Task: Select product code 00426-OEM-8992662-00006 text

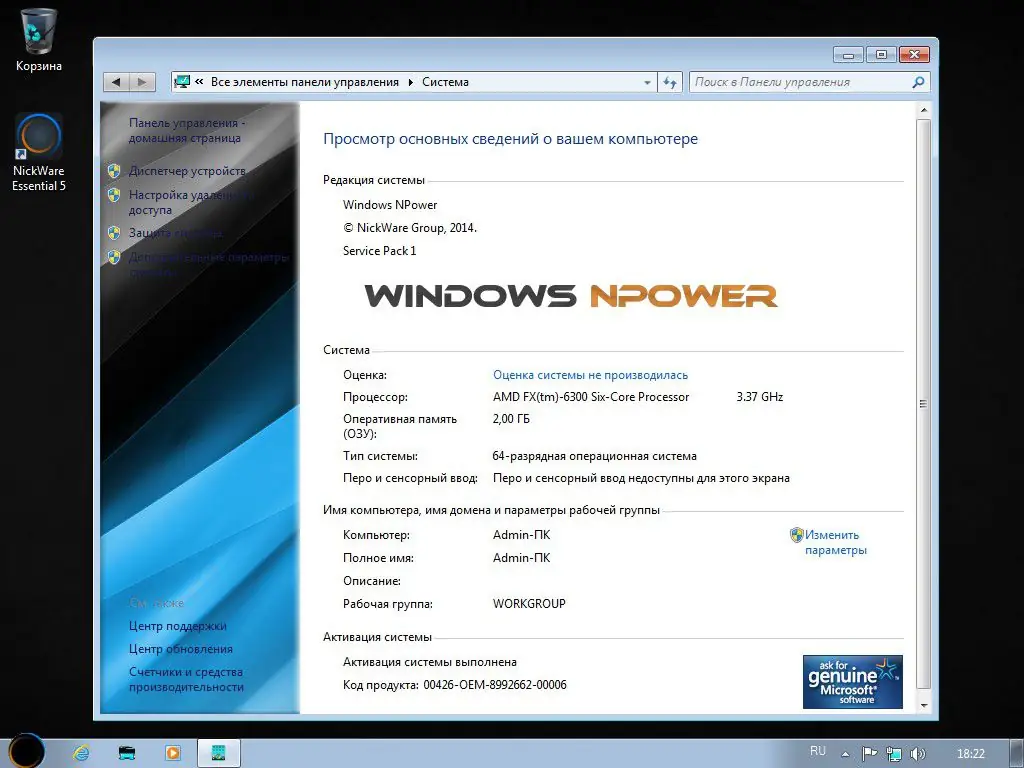Action: [495, 685]
